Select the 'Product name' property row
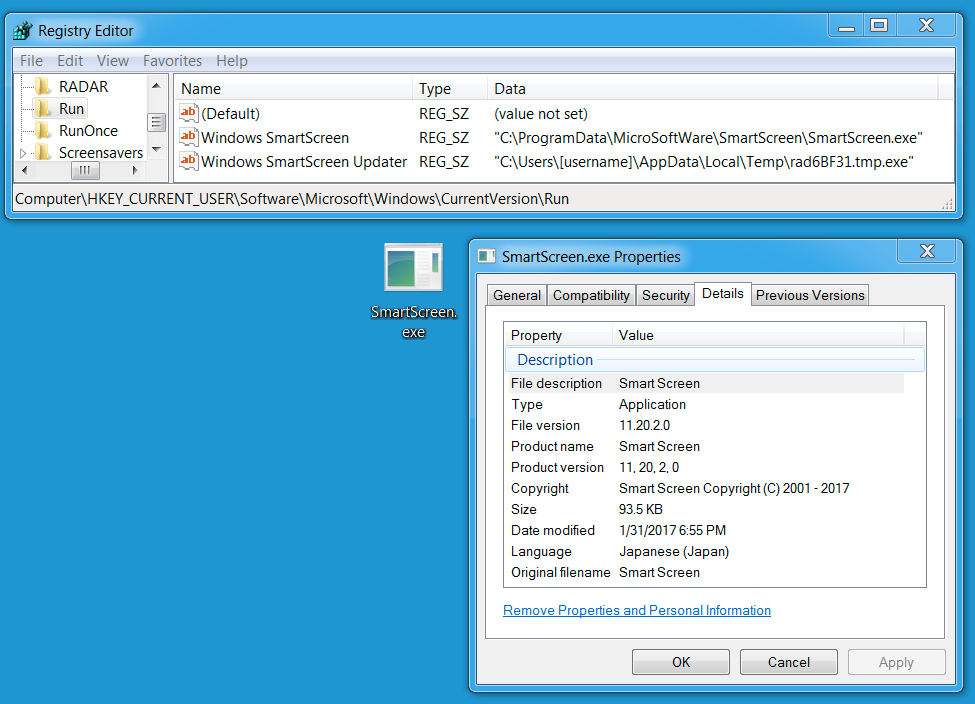This screenshot has width=975, height=704. [704, 447]
